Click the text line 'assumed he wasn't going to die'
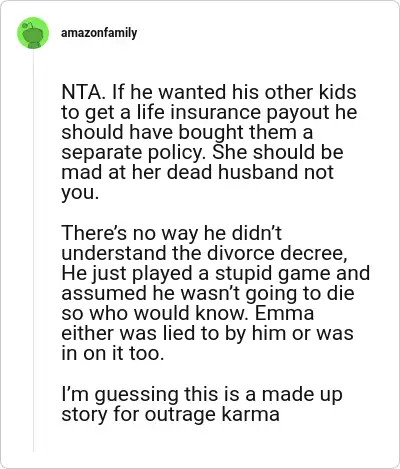This screenshot has width=400, height=469. (208, 293)
